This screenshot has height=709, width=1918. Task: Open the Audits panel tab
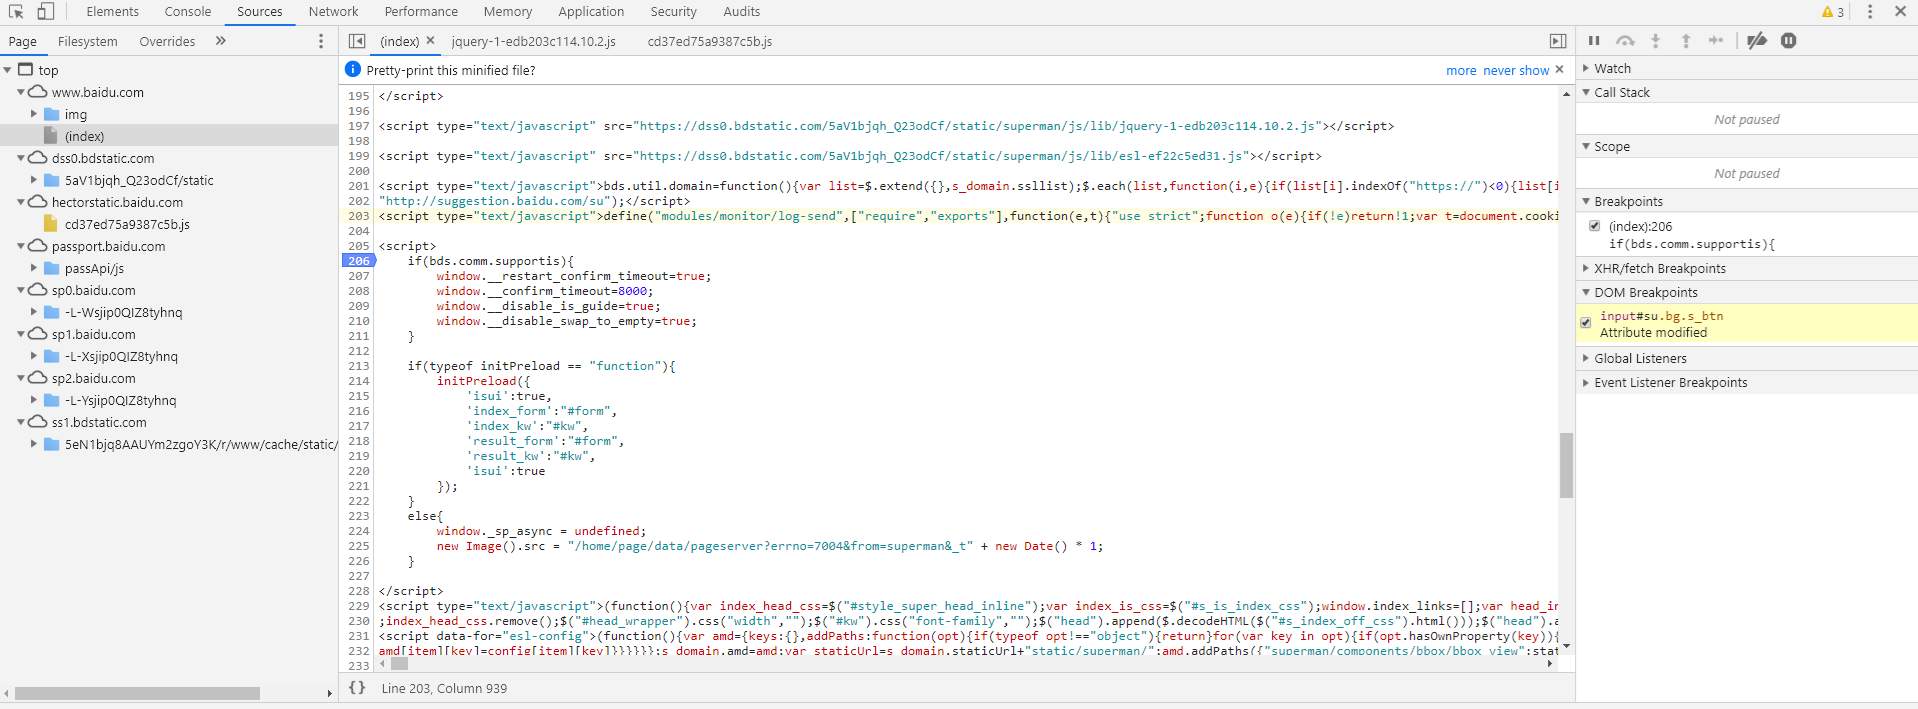(741, 12)
